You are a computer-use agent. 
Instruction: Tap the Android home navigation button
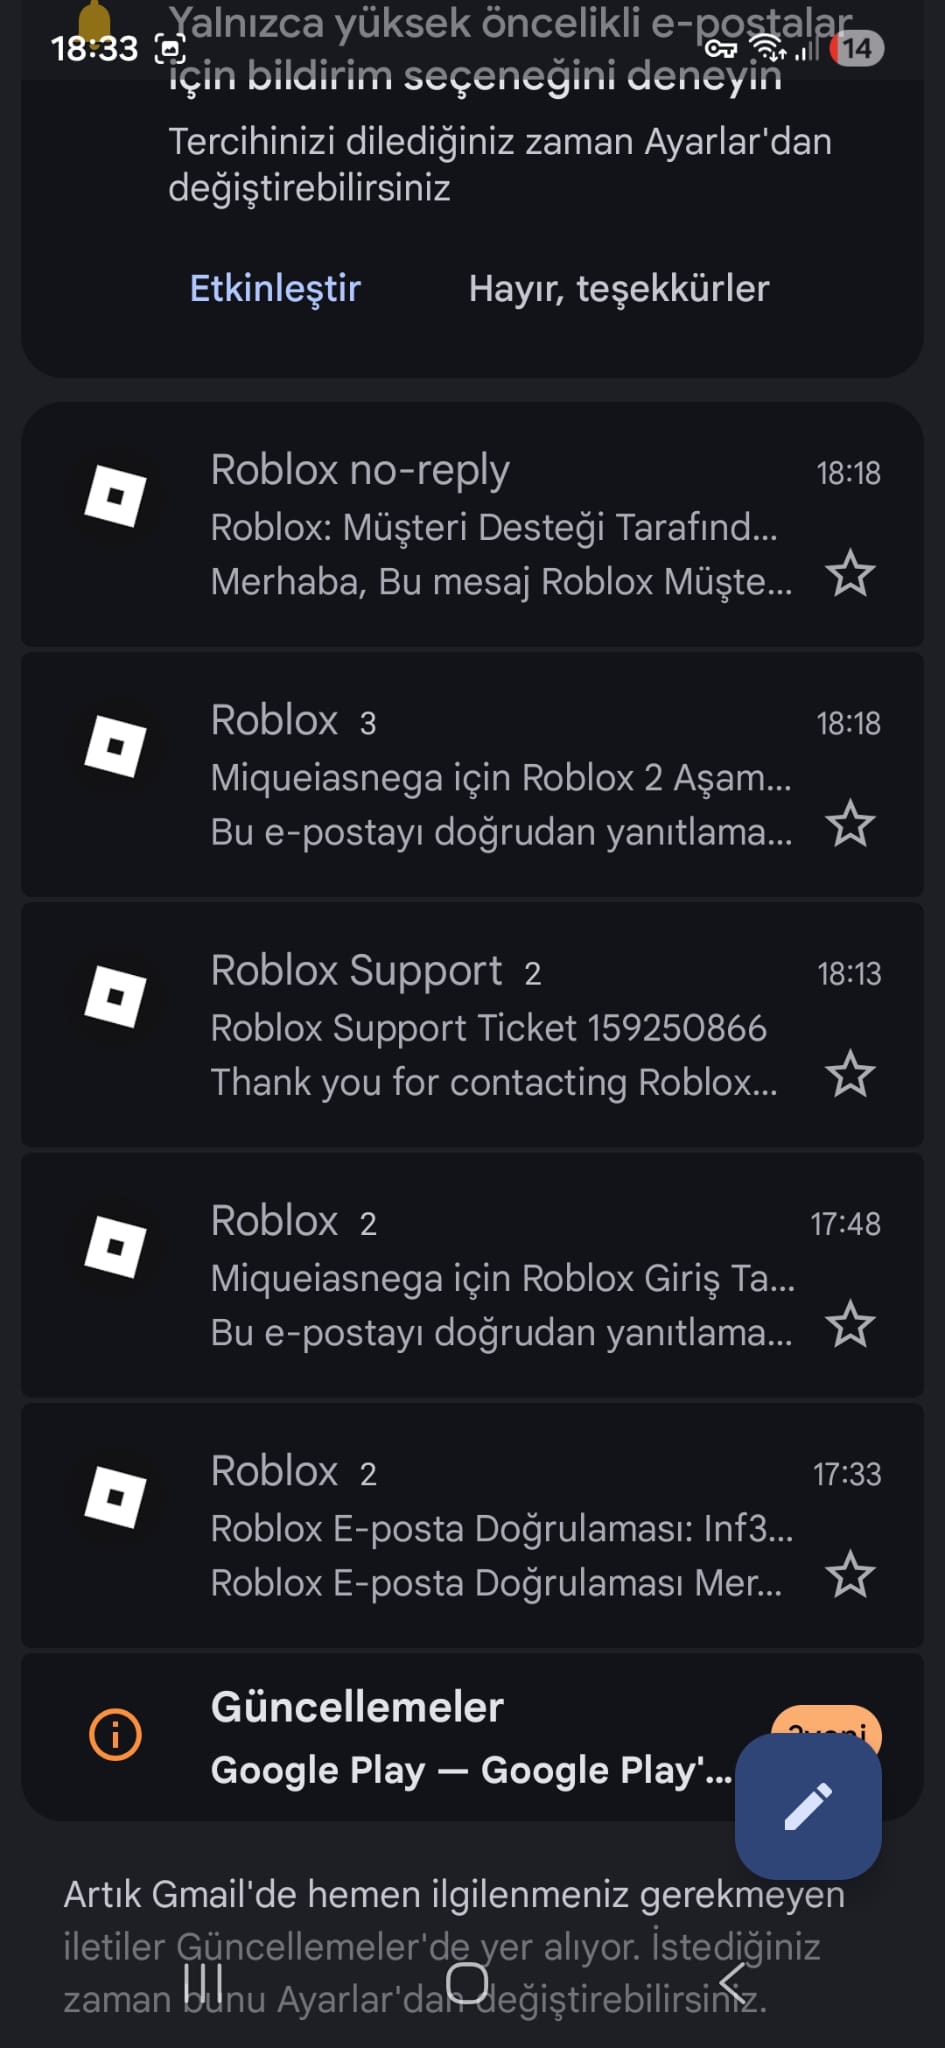point(467,1982)
